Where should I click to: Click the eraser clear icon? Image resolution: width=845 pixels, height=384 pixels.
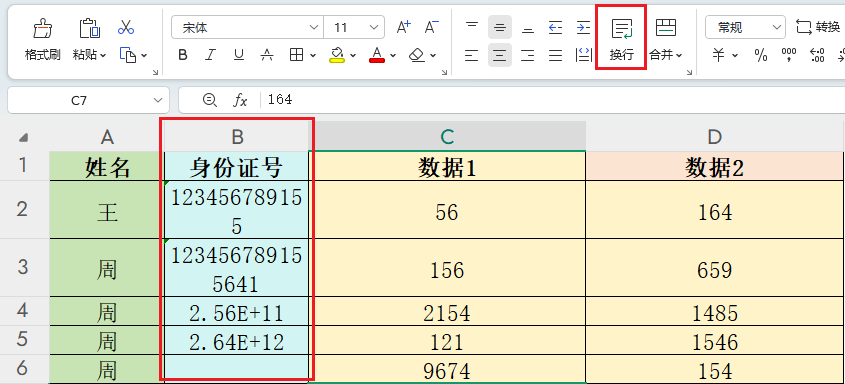(416, 54)
